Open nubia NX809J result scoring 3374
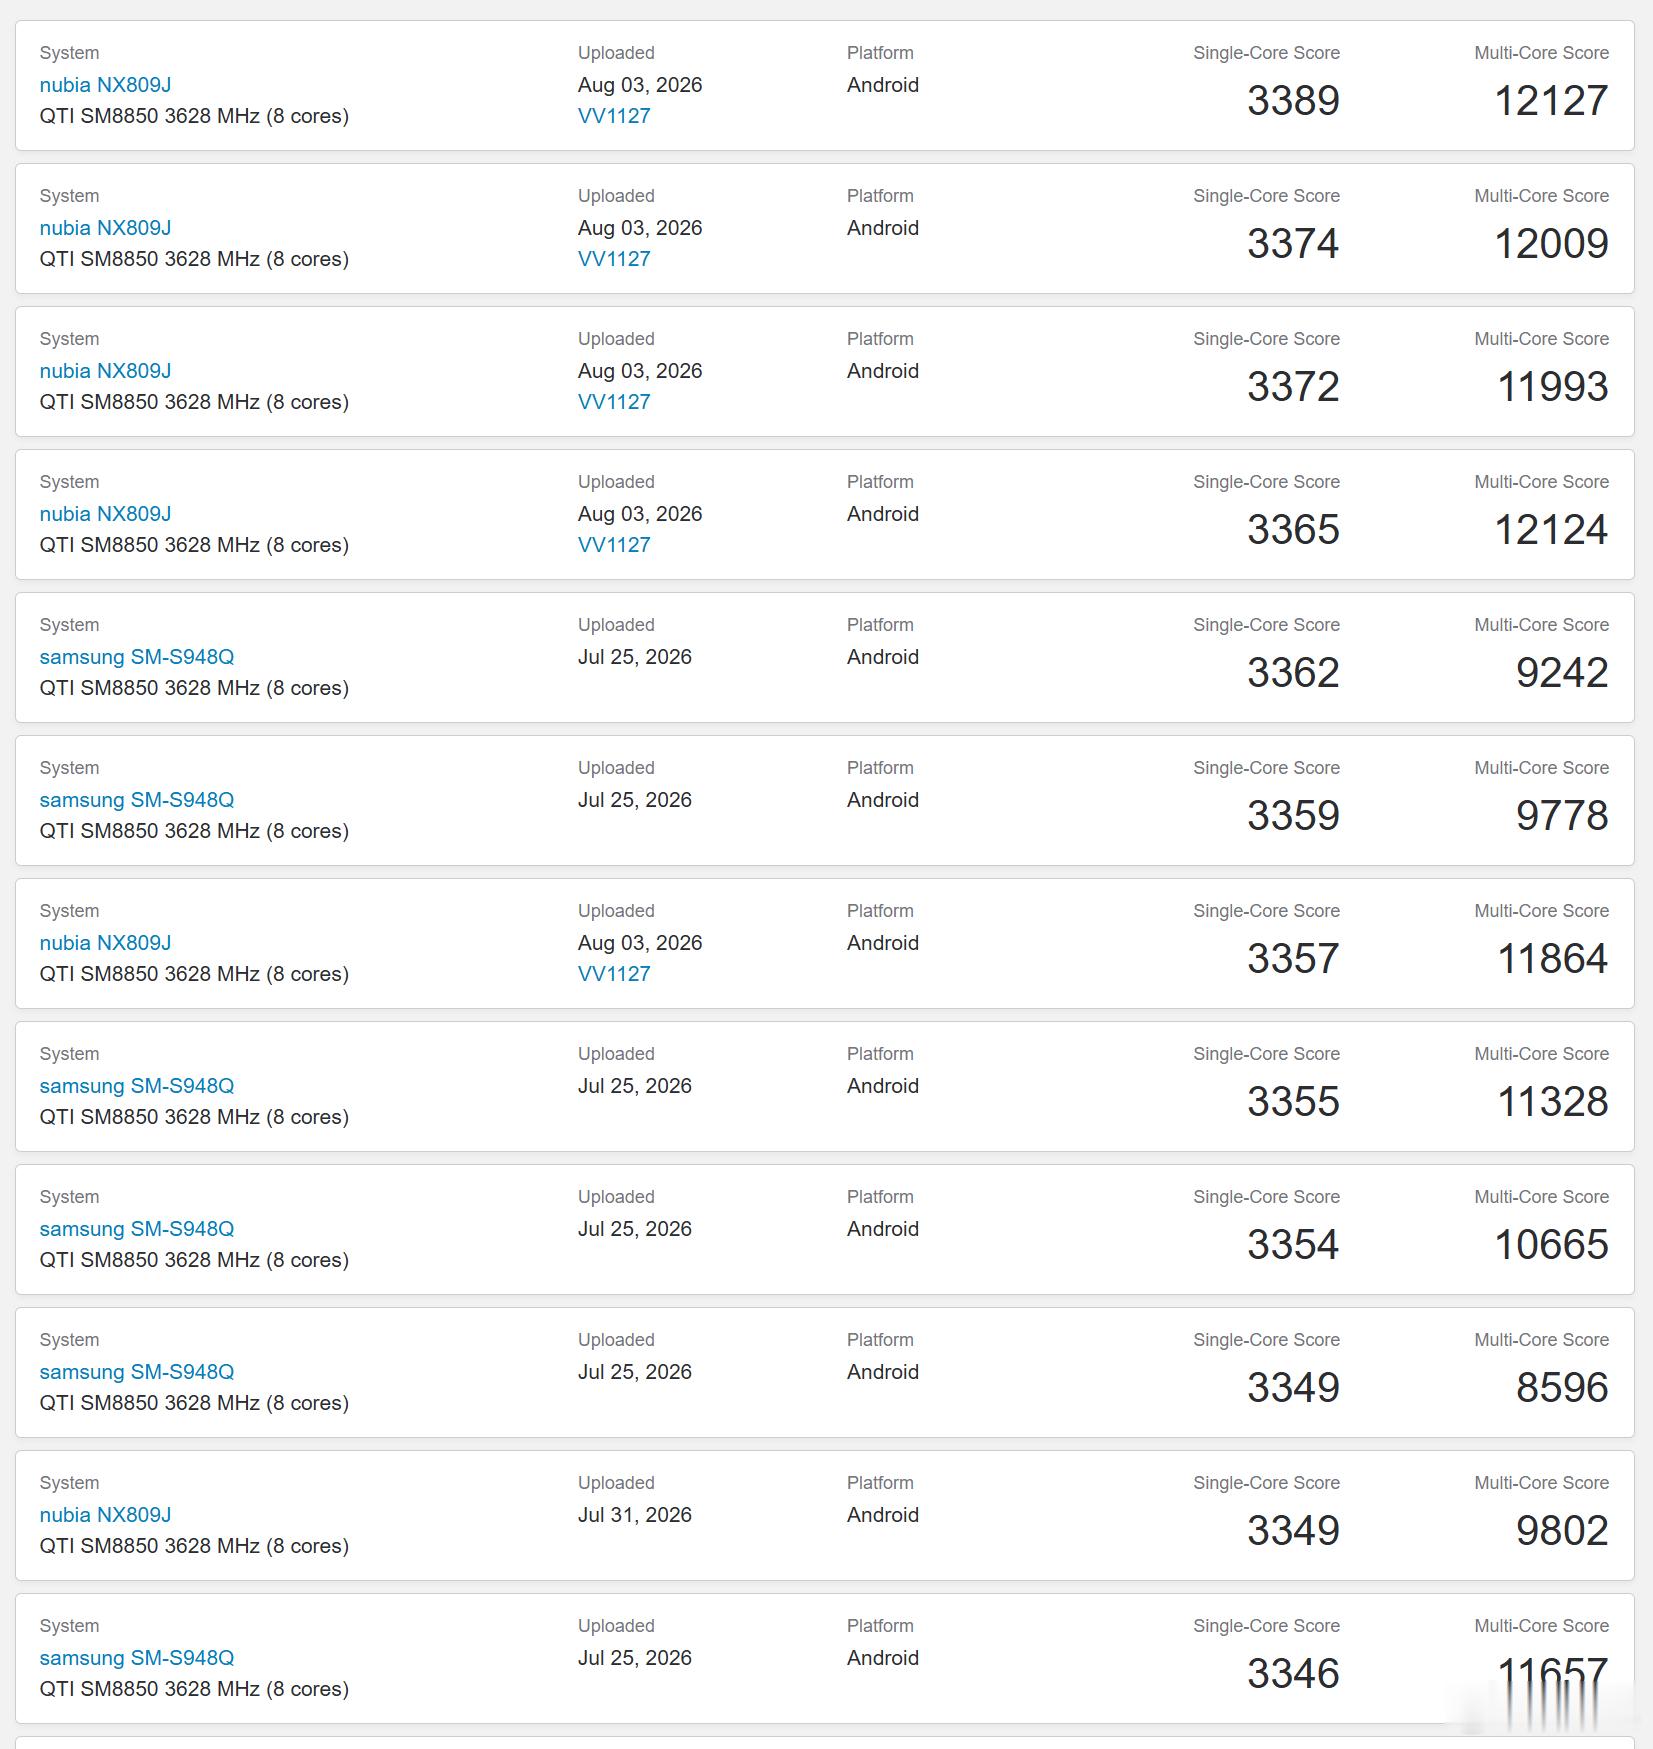The height and width of the screenshot is (1749, 1653). pos(105,228)
